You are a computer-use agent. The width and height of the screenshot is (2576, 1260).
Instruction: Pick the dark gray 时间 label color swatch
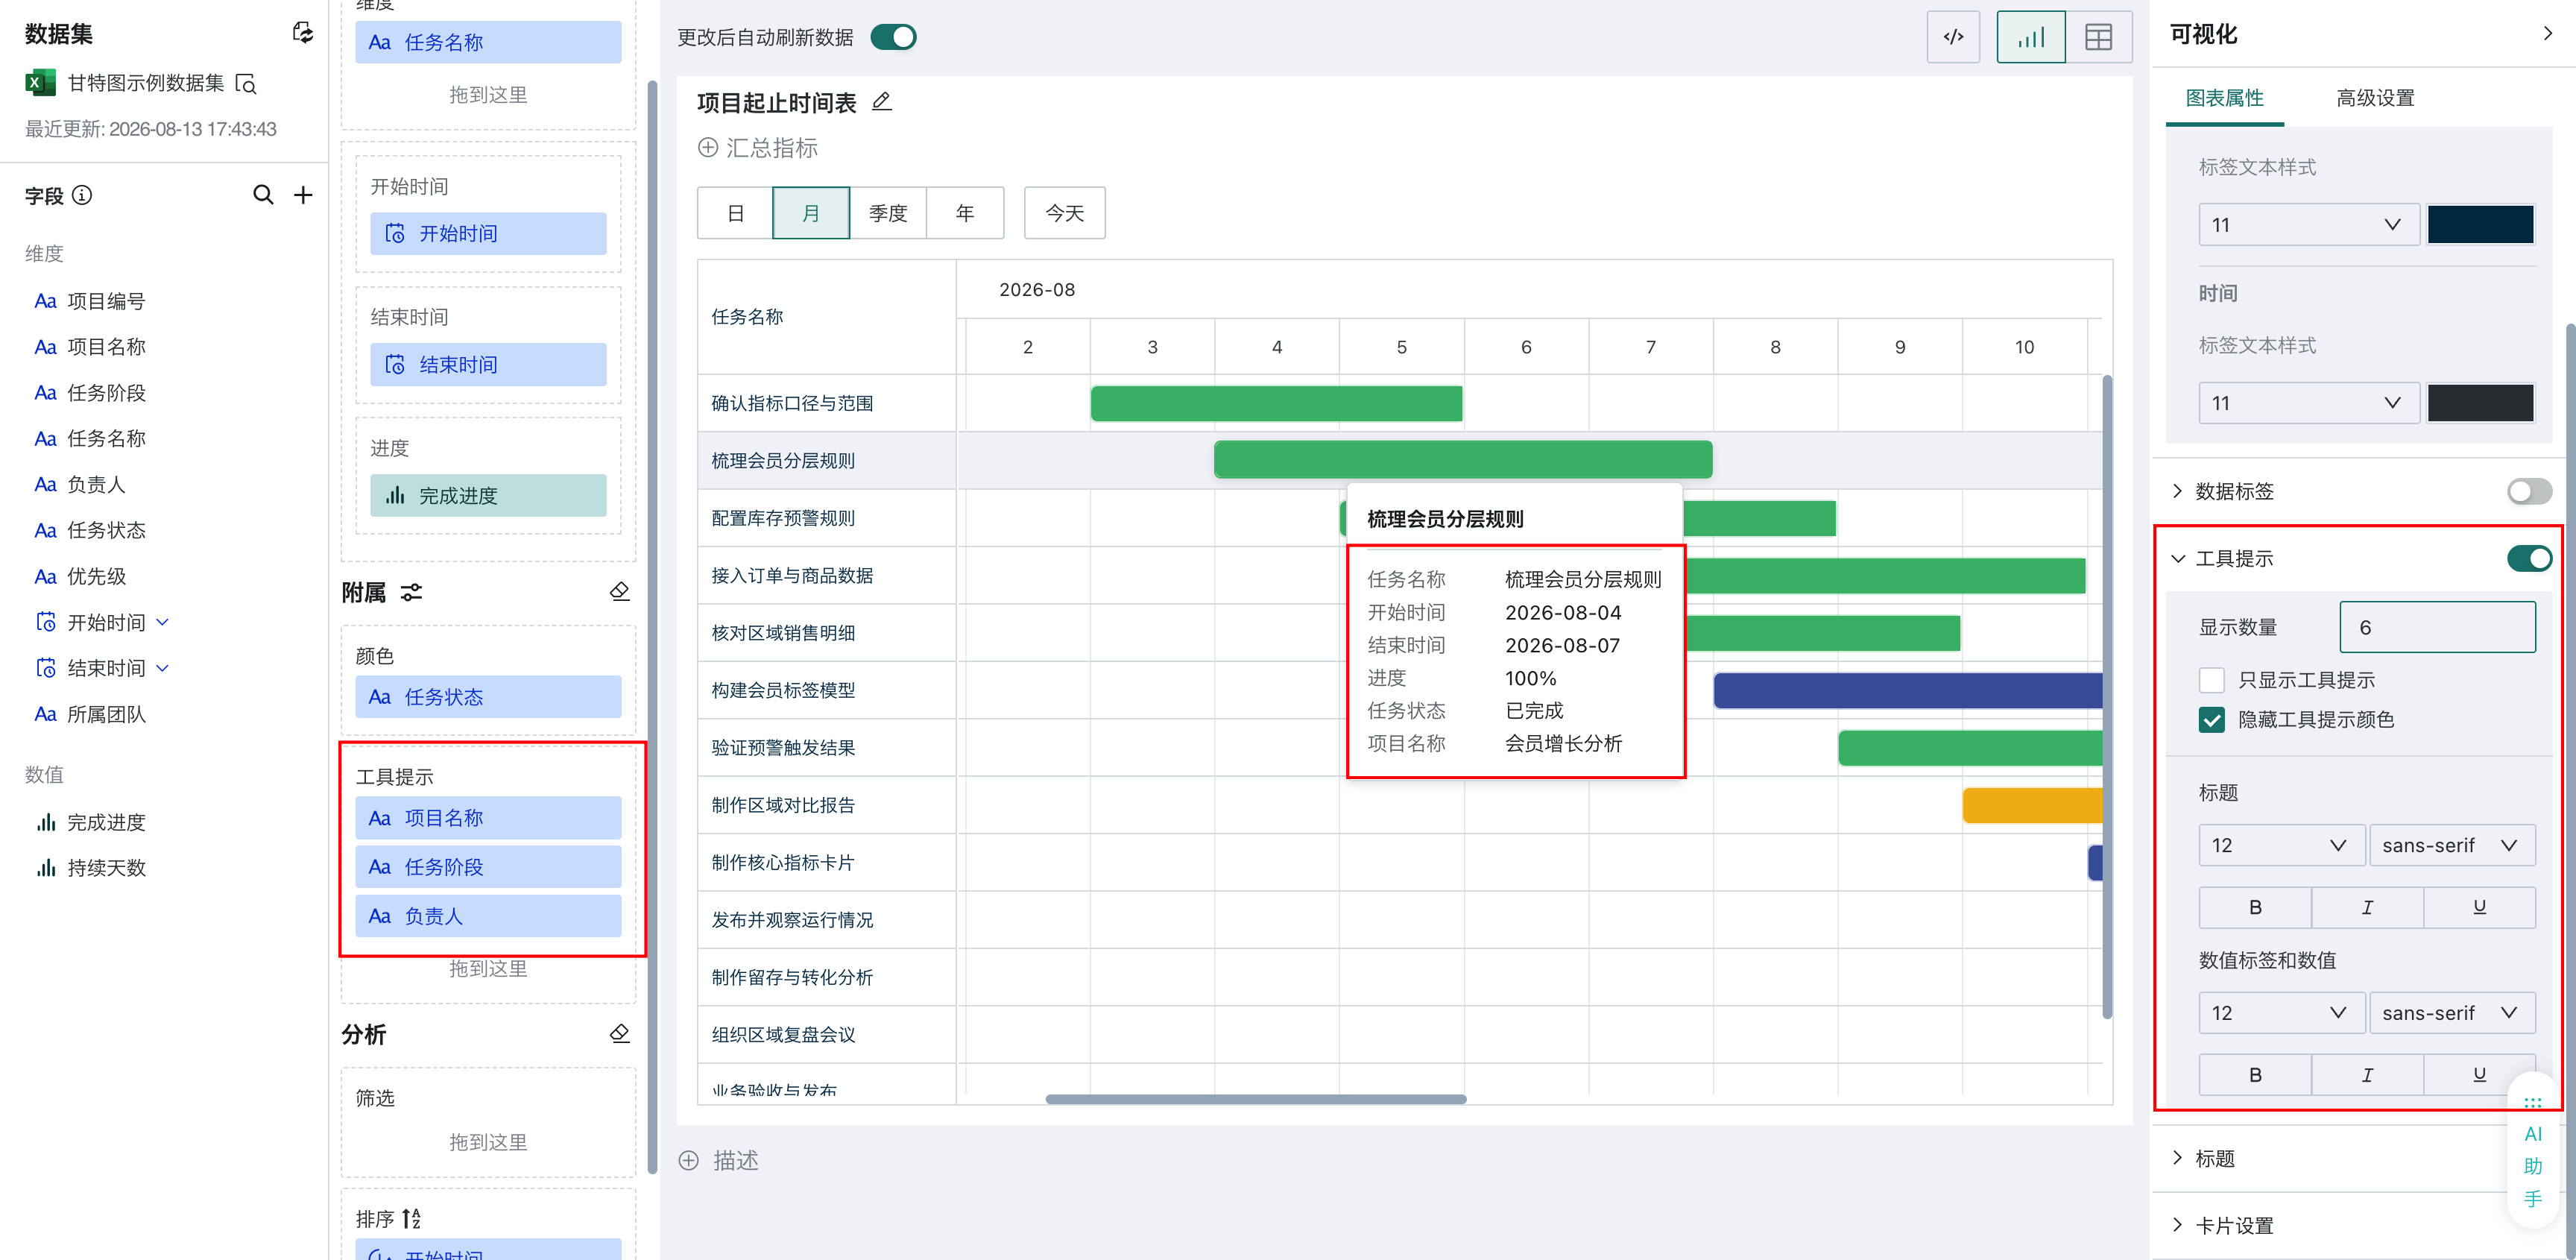2480,403
